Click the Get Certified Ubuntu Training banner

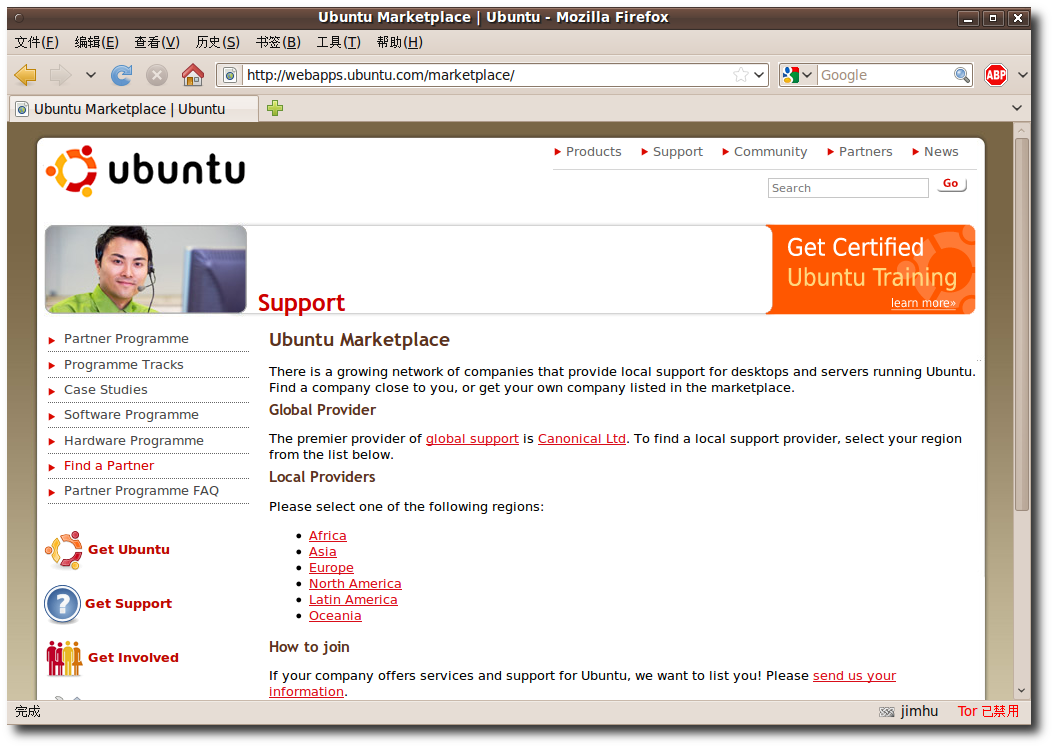coord(871,269)
